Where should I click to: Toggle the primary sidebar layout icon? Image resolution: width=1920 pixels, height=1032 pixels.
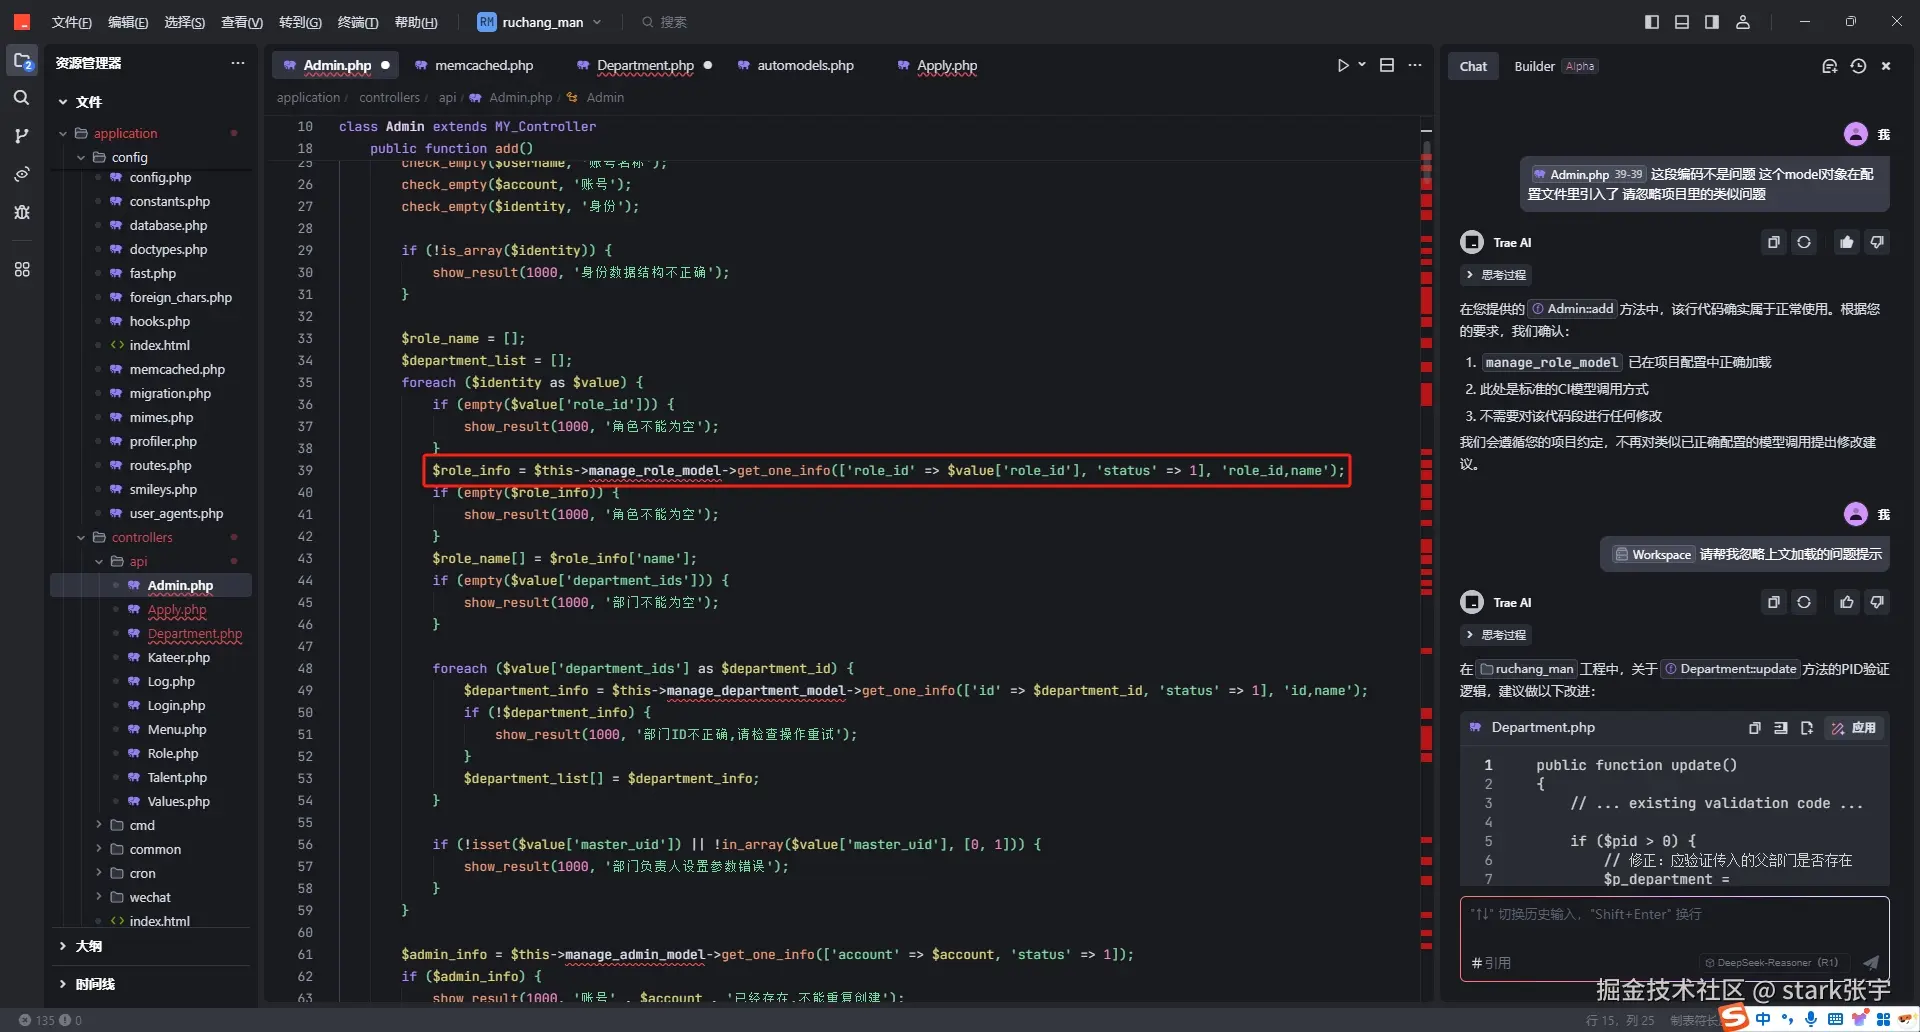click(x=1652, y=22)
